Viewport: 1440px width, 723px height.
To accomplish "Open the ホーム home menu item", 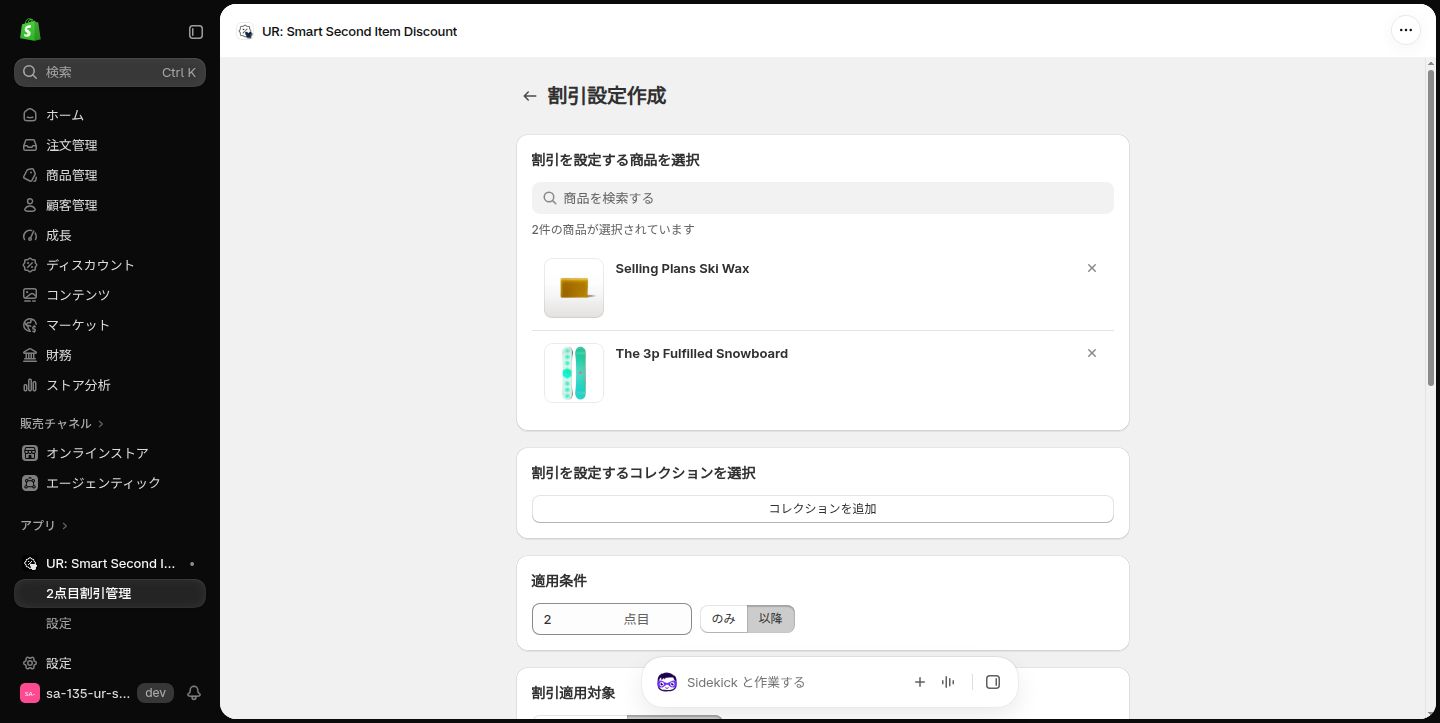I will 110,115.
